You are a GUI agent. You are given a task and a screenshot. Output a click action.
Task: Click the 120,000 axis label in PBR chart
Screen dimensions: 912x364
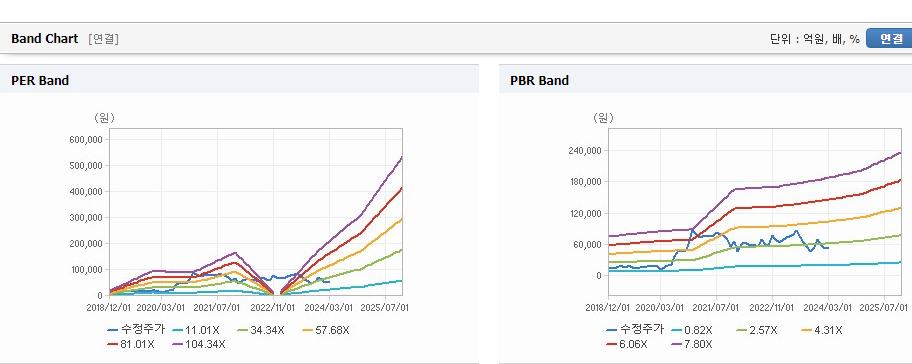tap(585, 213)
